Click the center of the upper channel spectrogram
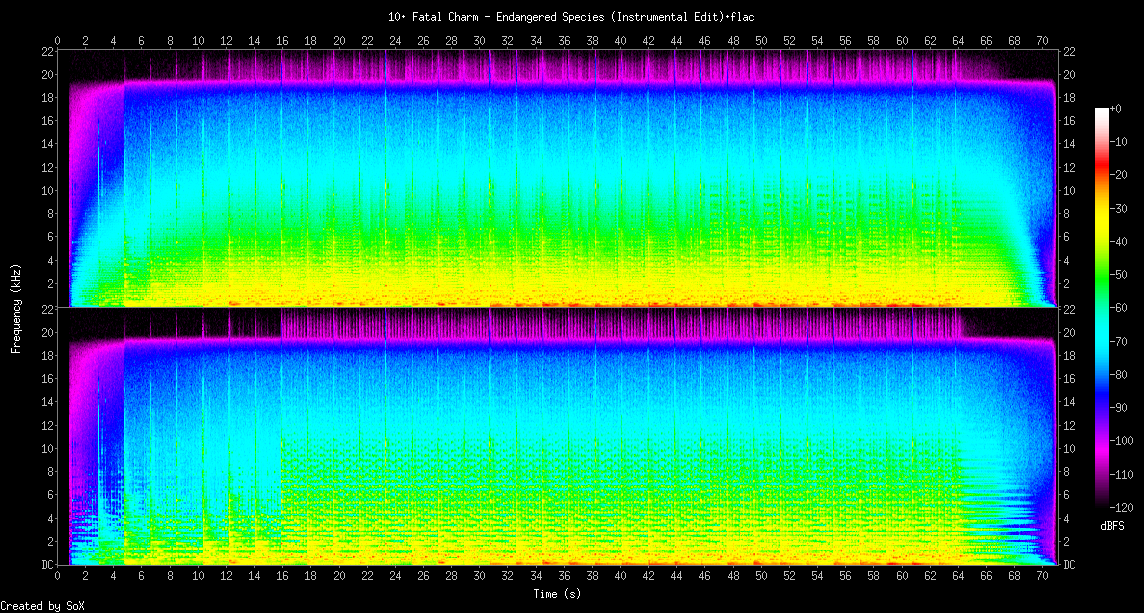The image size is (1144, 613). coord(557,179)
